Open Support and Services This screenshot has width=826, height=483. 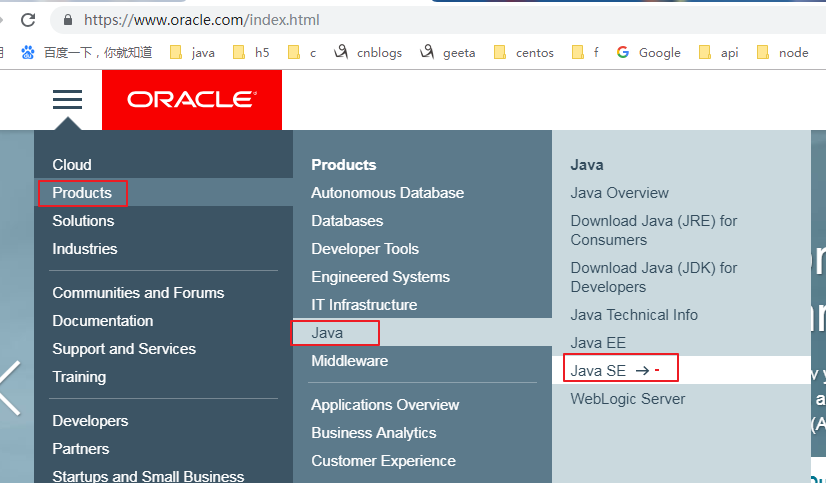click(124, 349)
